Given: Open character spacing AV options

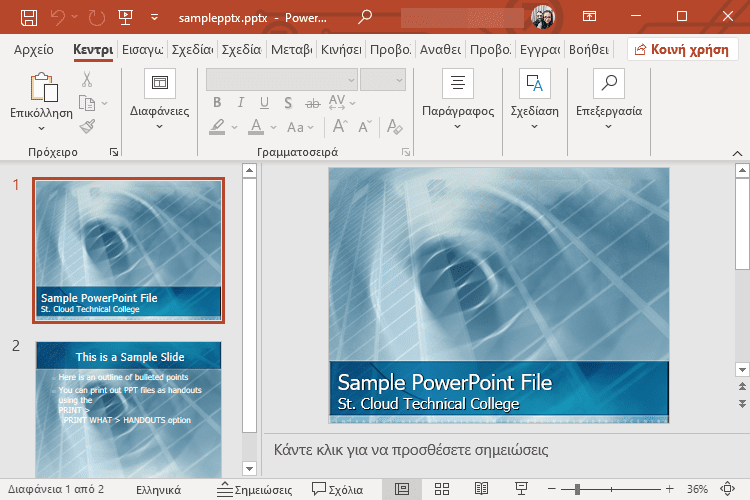Looking at the screenshot, I should pyautogui.click(x=342, y=102).
